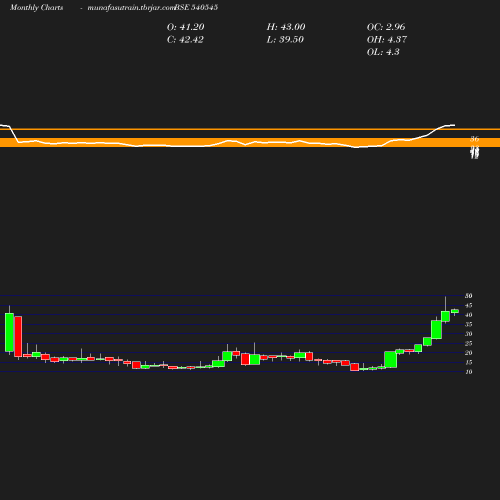Click the "OC: 2.96" value

click(x=386, y=27)
